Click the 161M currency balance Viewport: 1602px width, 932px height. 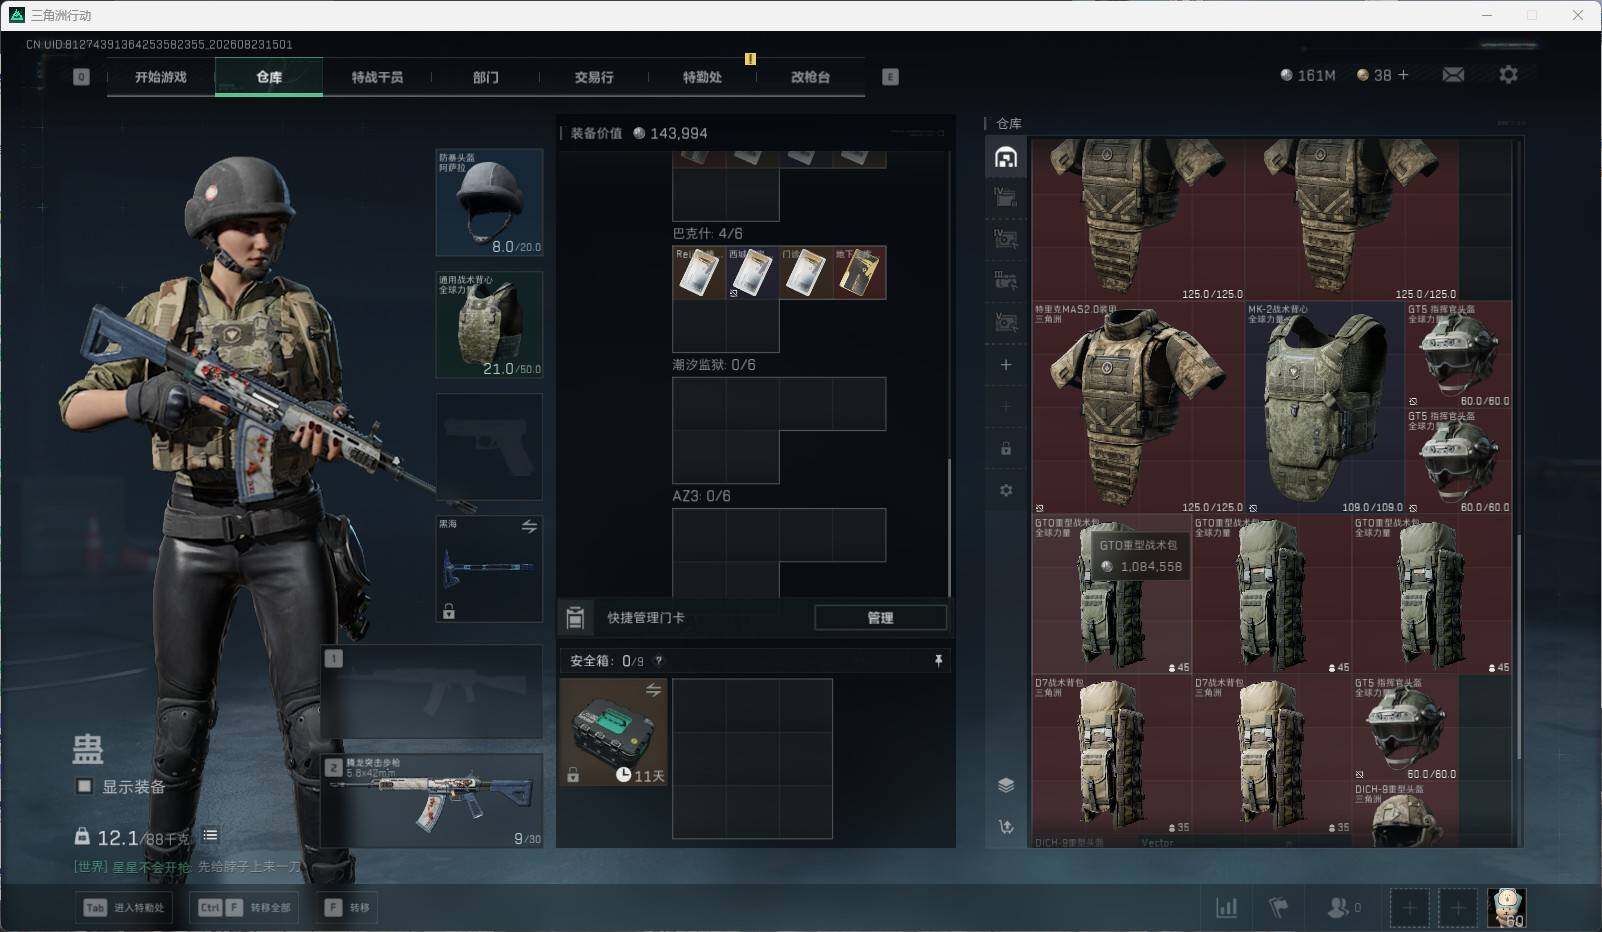1308,75
